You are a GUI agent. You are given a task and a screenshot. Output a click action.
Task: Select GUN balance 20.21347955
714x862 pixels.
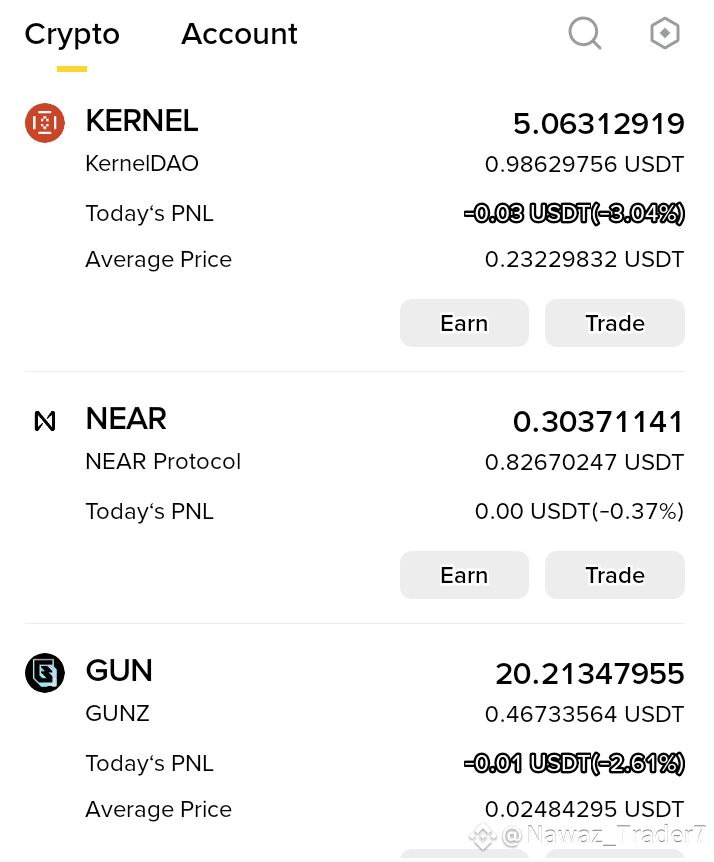(590, 673)
